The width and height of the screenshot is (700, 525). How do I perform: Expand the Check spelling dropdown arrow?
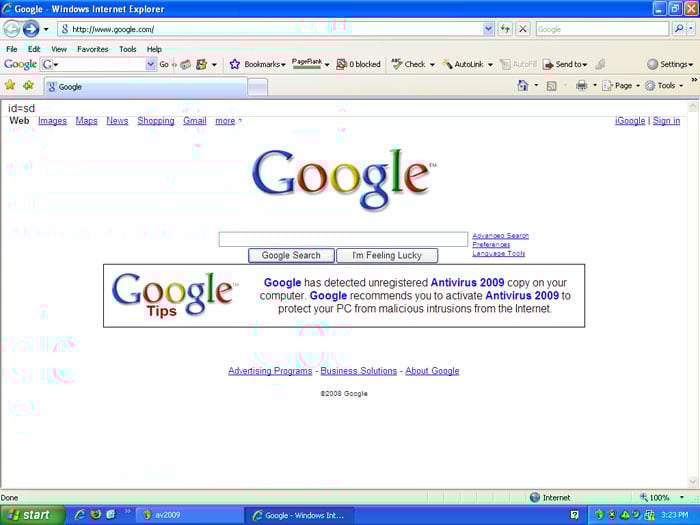pos(432,65)
